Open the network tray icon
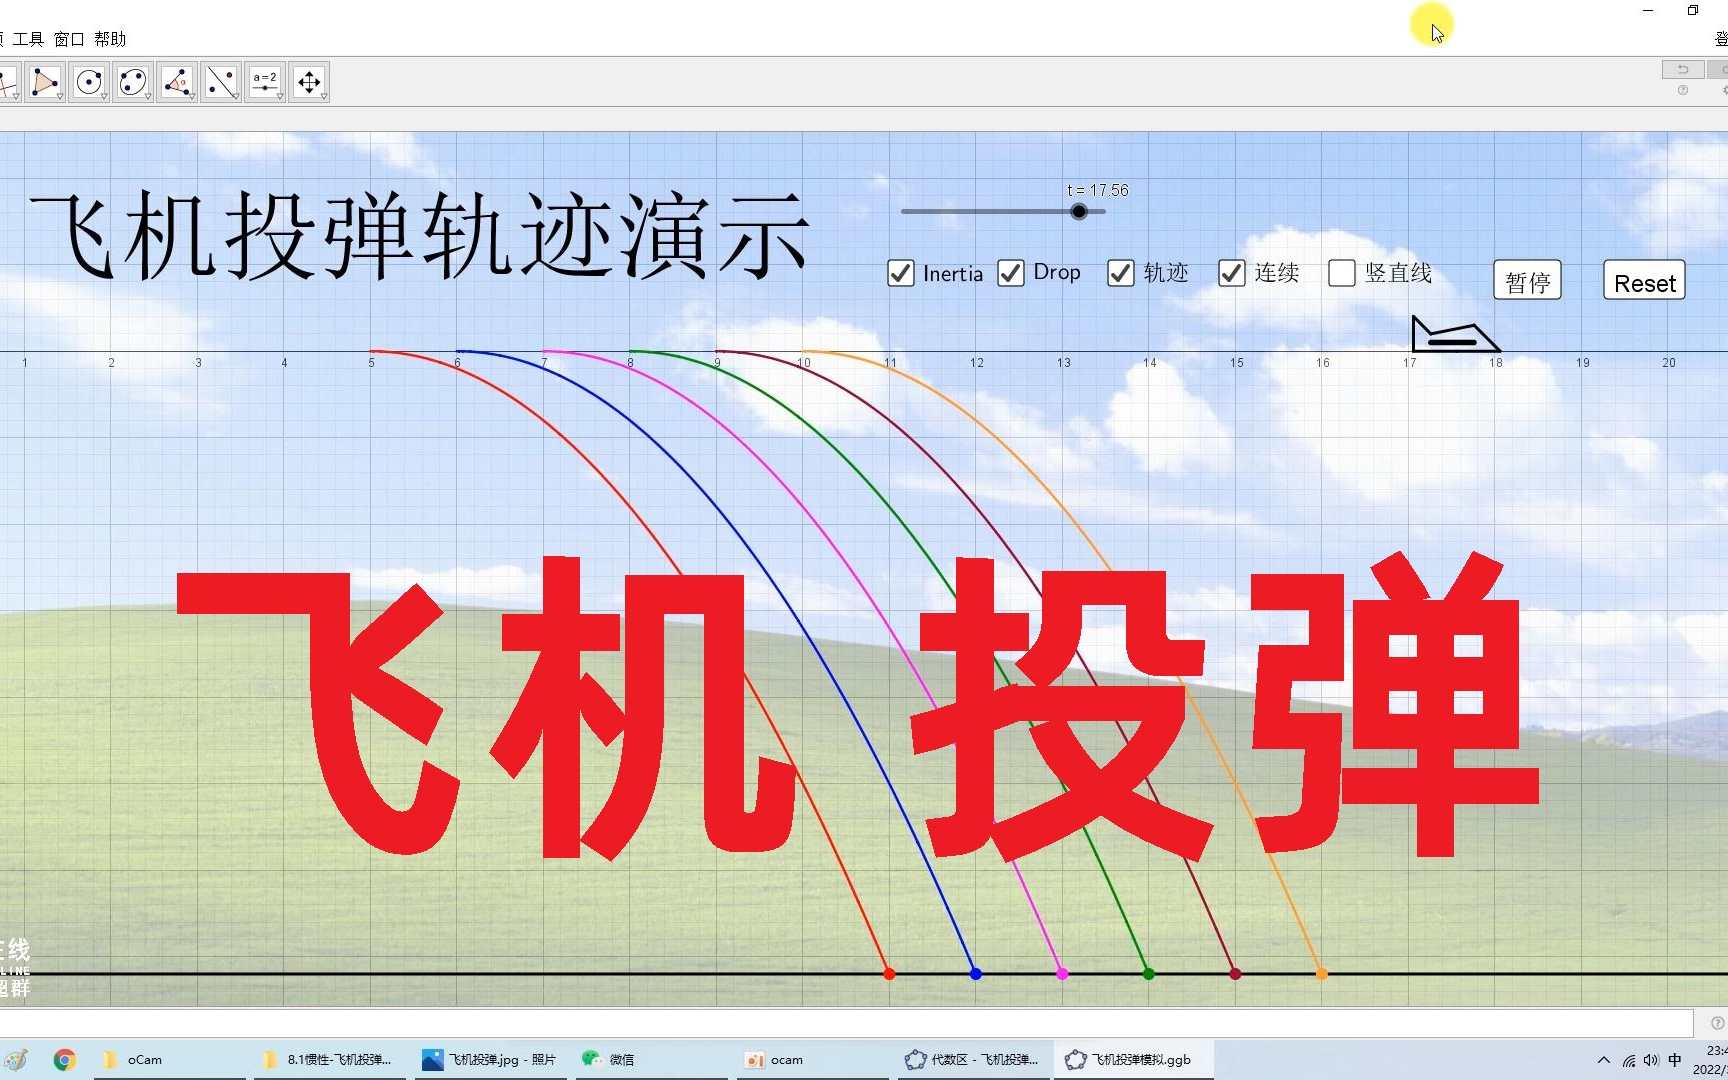The image size is (1728, 1080). (1629, 1060)
